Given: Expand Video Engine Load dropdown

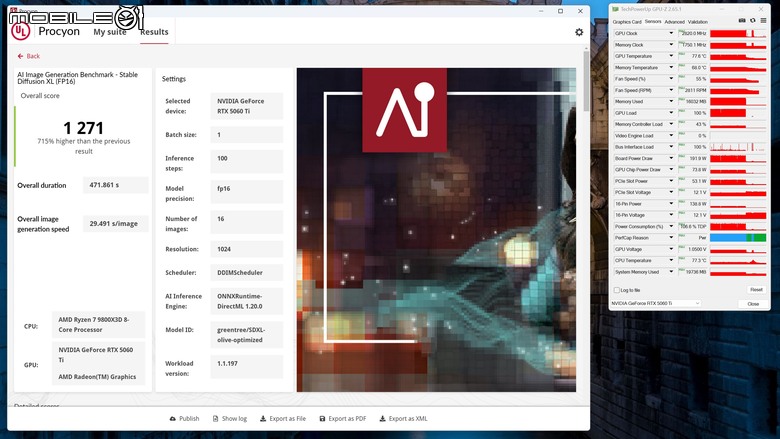Looking at the screenshot, I should click(x=671, y=136).
